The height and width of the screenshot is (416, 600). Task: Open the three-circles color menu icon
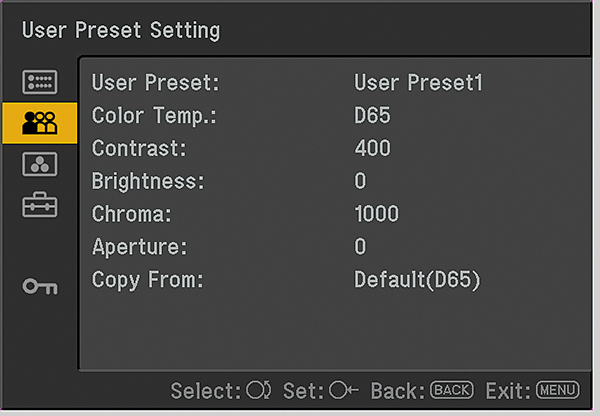pyautogui.click(x=39, y=164)
